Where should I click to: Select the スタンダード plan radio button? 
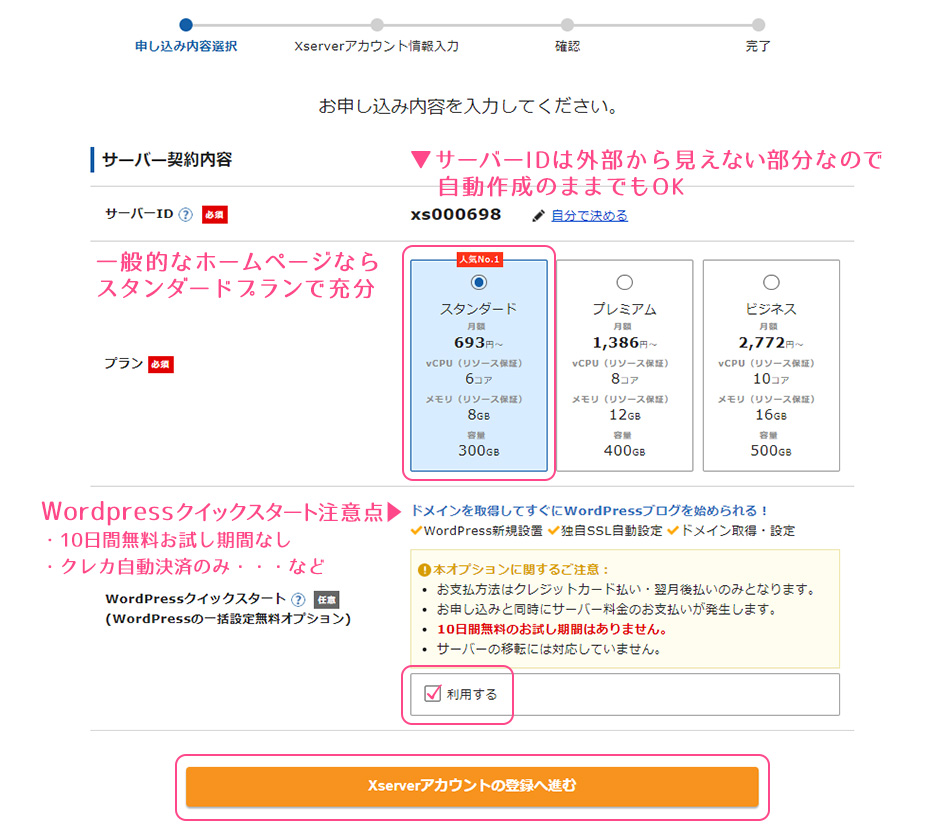point(479,282)
